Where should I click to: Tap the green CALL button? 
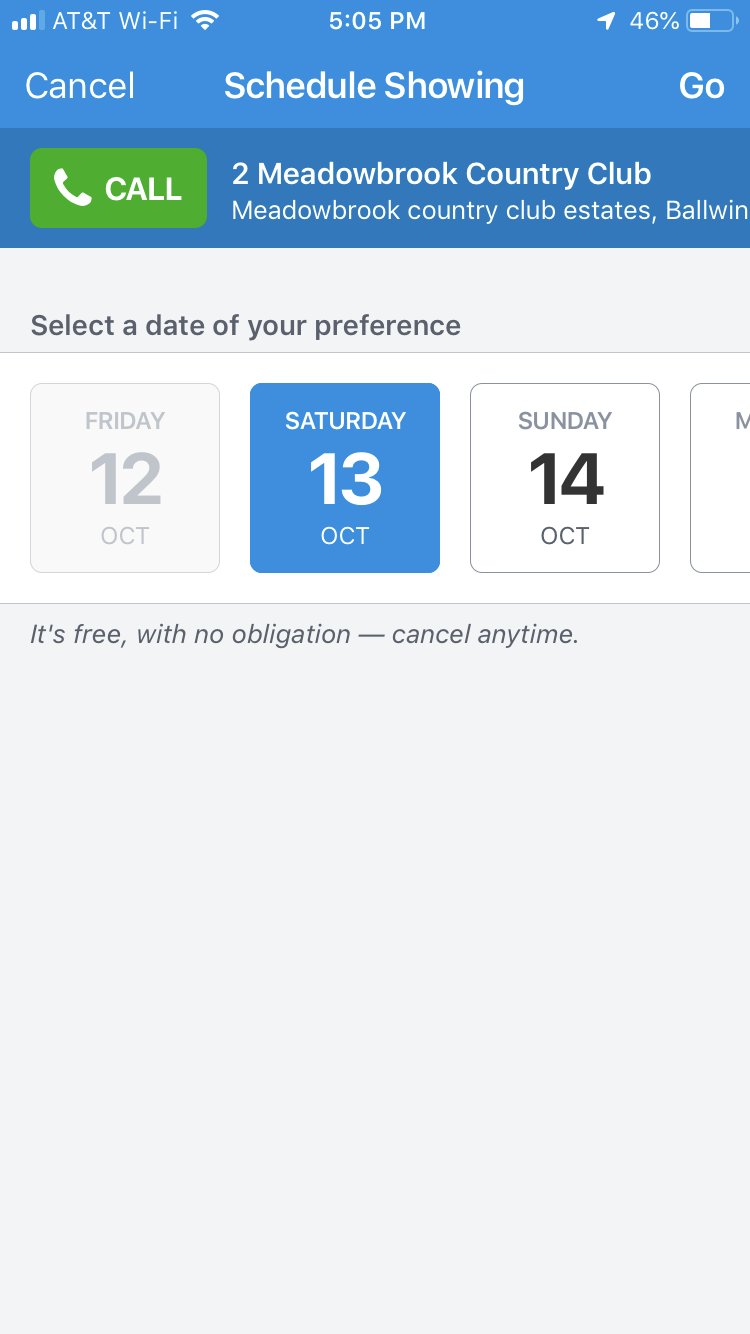click(x=118, y=188)
